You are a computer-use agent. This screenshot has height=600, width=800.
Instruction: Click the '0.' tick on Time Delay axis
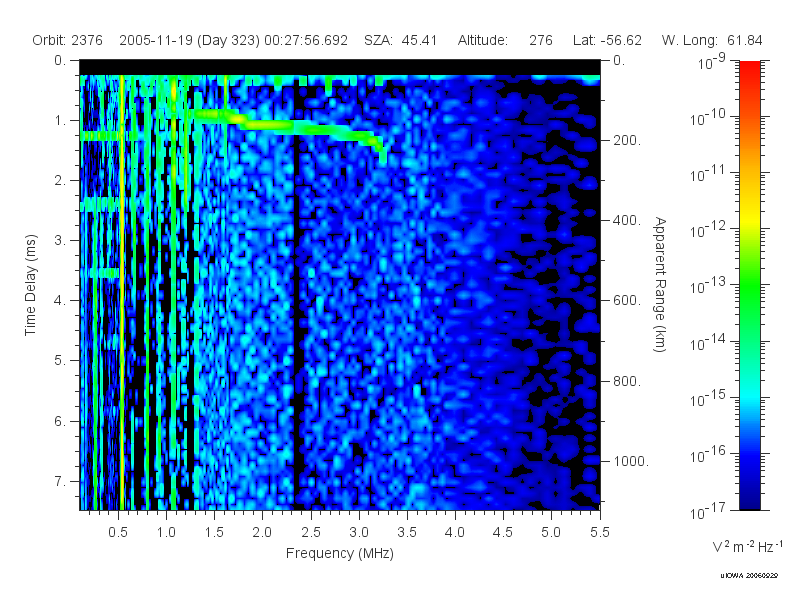tap(60, 60)
